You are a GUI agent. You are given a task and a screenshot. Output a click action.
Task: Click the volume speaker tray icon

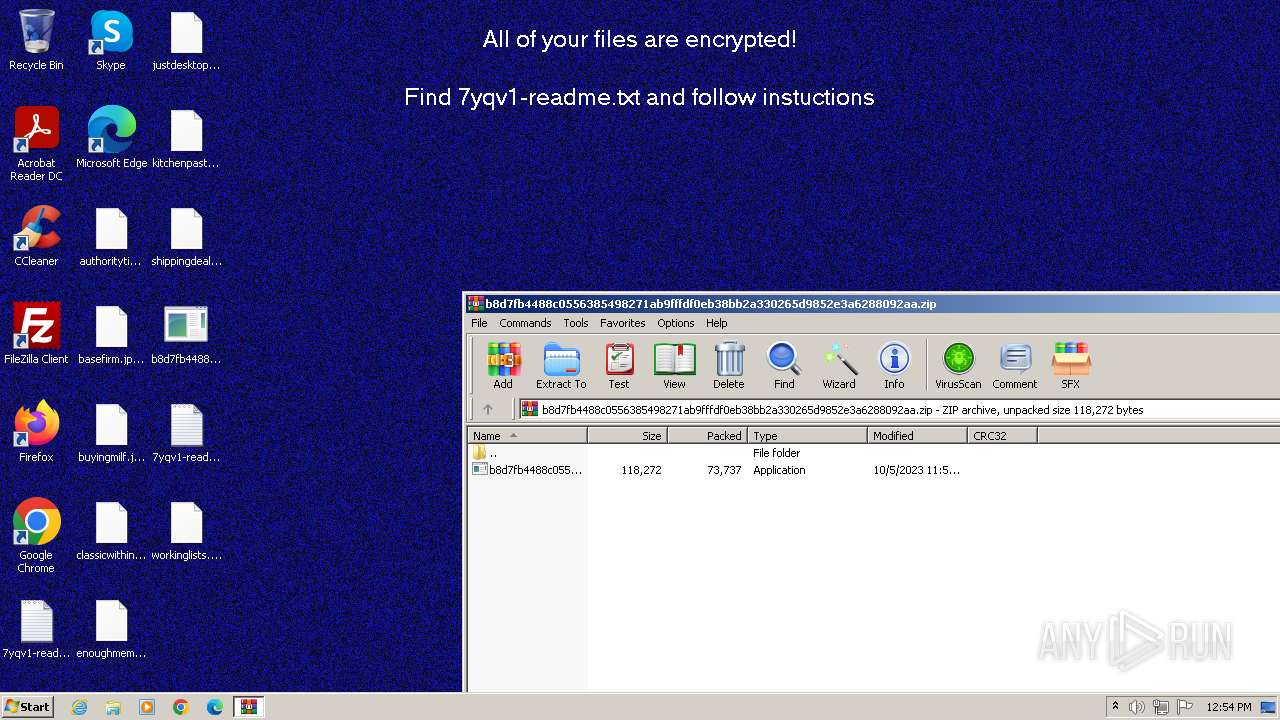[x=1137, y=707]
